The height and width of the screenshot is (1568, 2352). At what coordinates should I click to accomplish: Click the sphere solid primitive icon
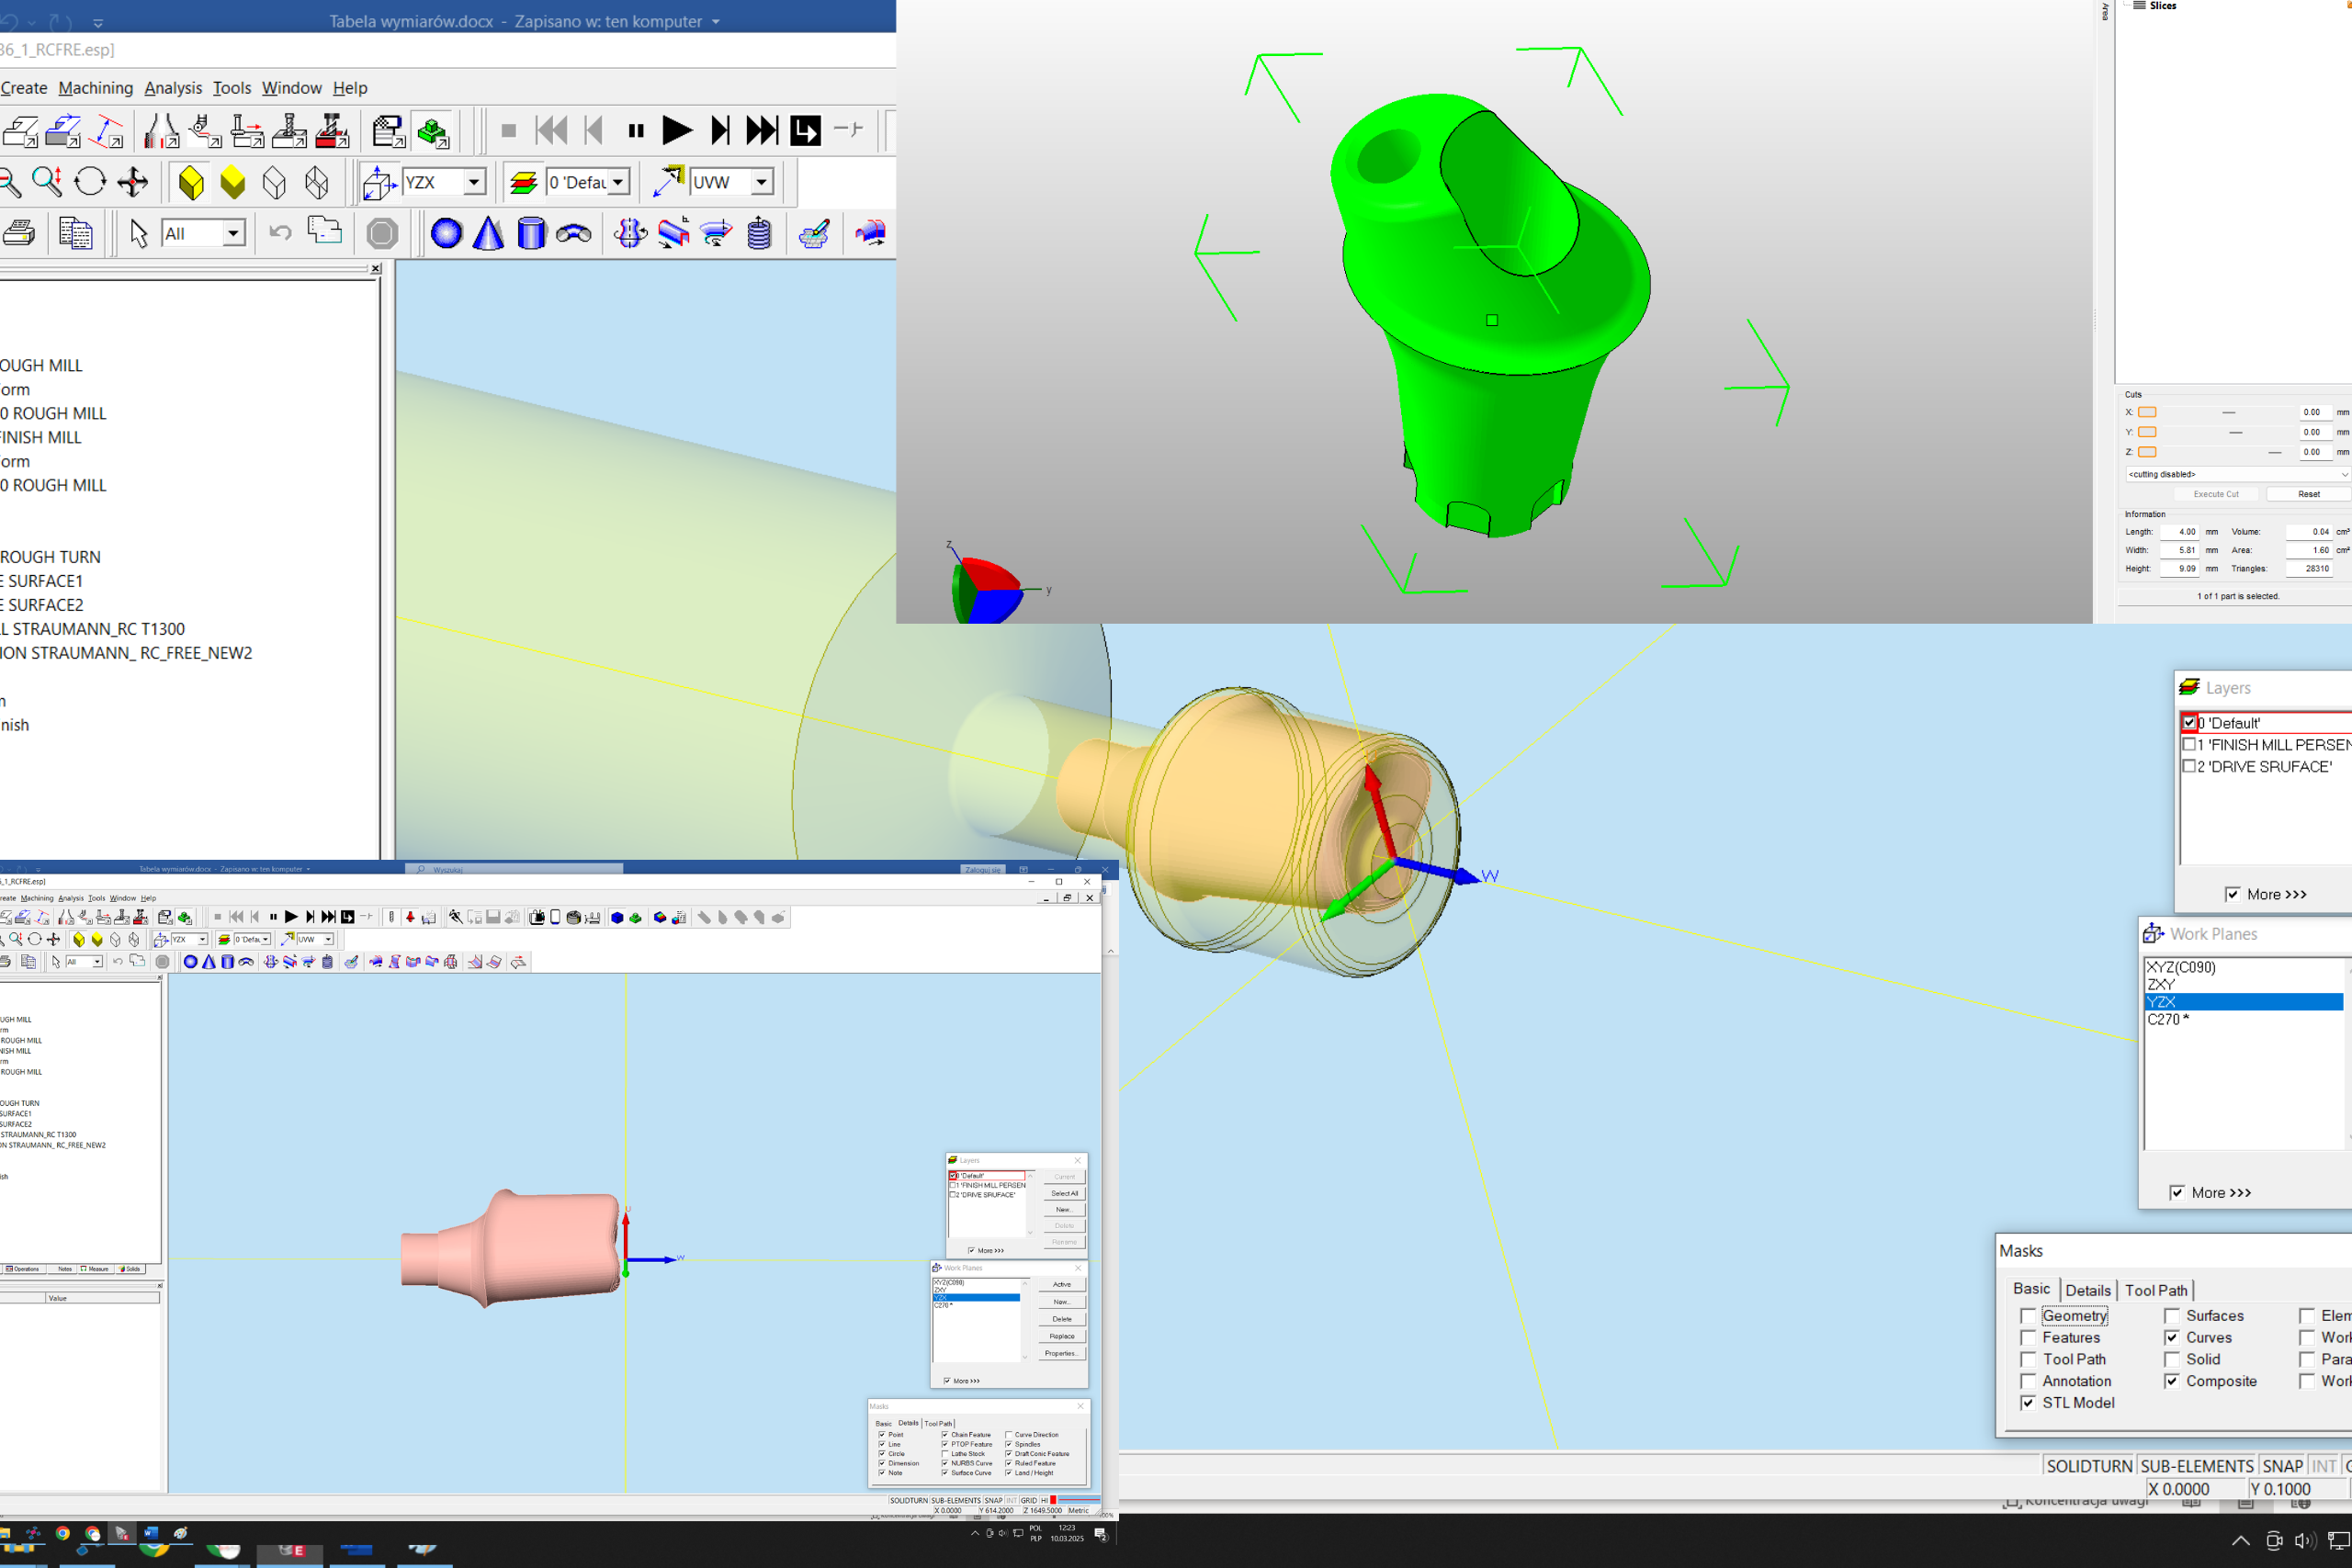tap(446, 234)
